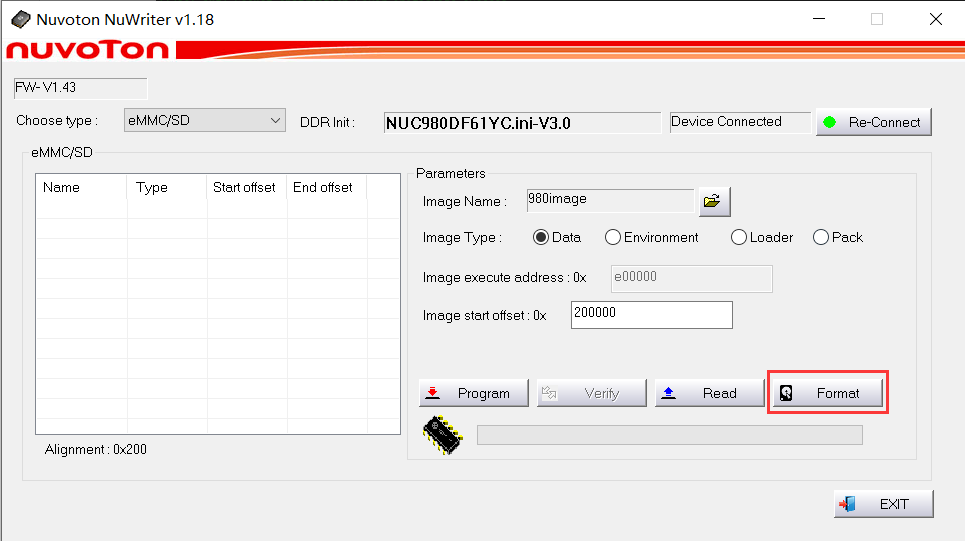Click the Program button
Image resolution: width=965 pixels, height=541 pixels.
click(x=473, y=393)
